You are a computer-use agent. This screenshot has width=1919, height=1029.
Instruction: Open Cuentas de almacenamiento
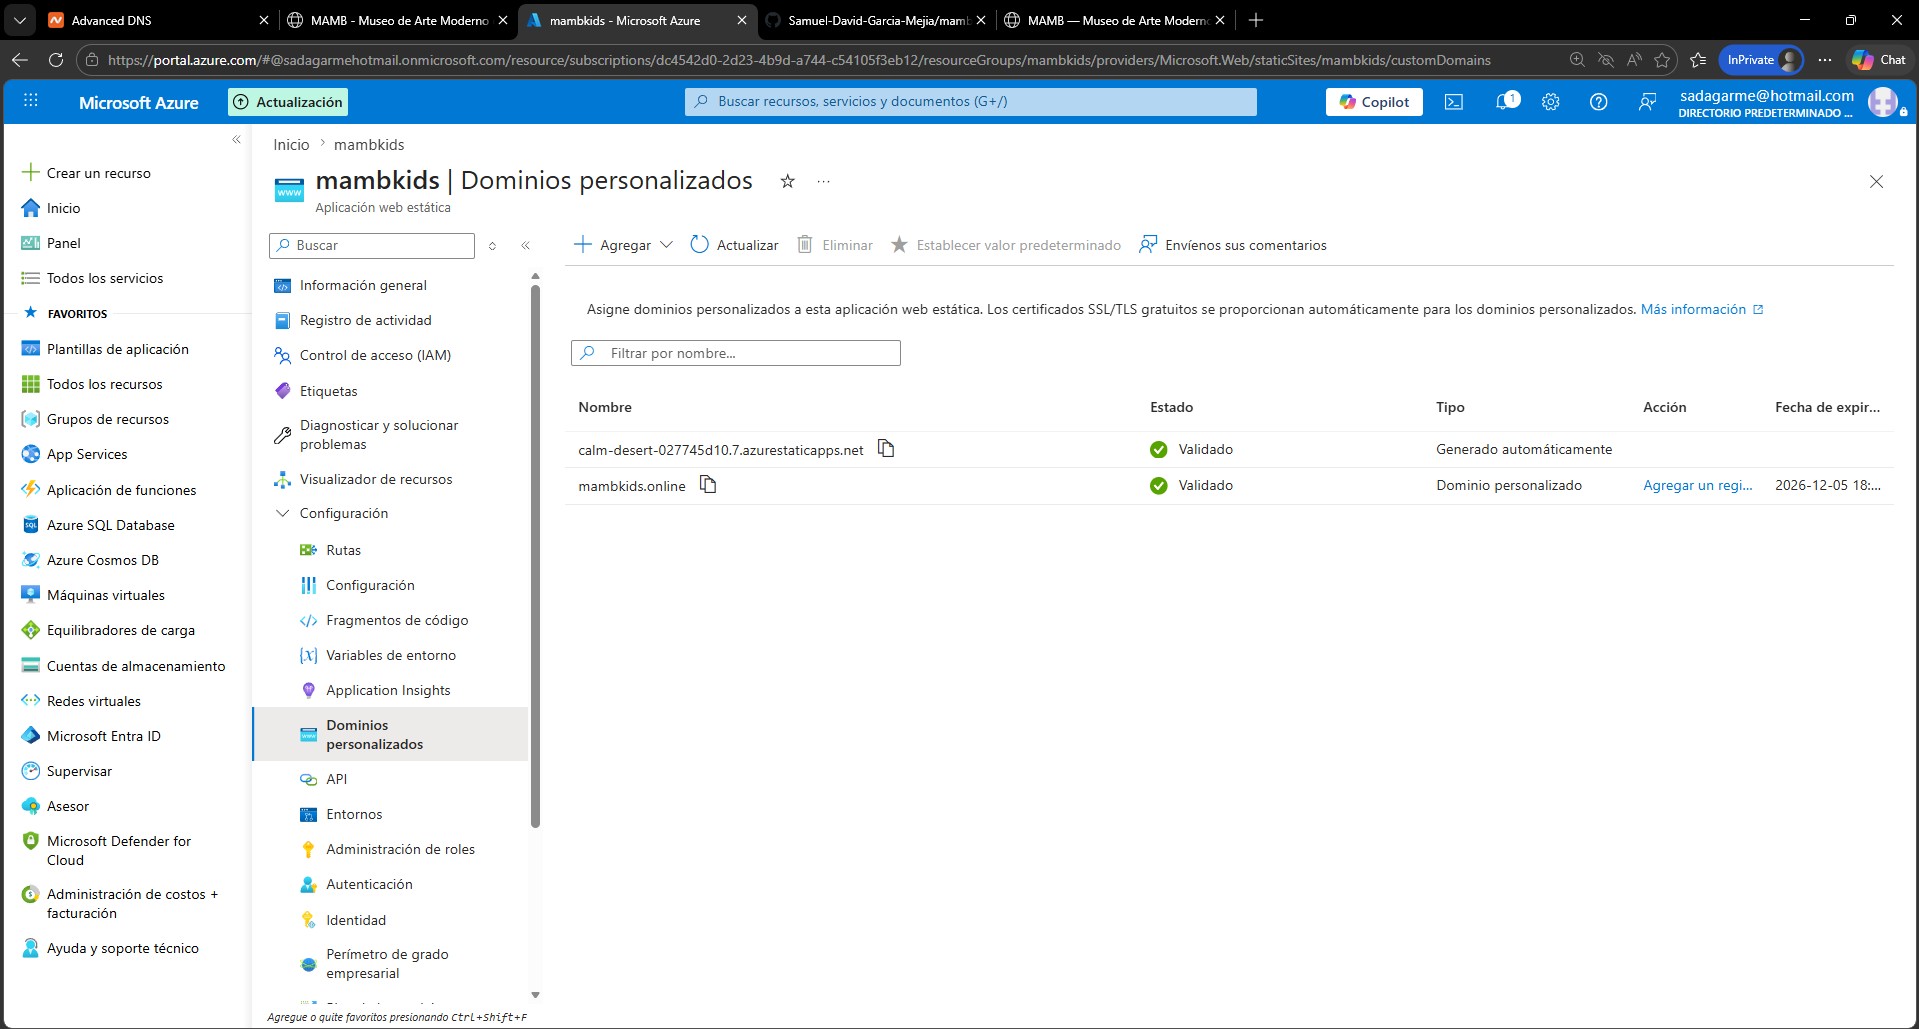135,666
